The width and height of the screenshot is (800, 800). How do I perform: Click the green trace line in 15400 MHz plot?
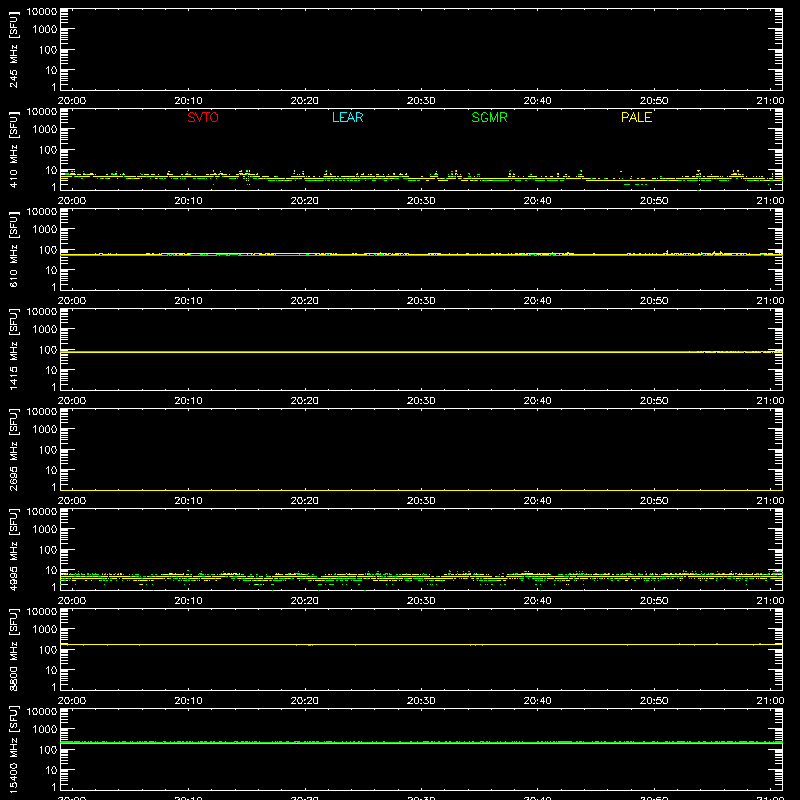point(421,742)
